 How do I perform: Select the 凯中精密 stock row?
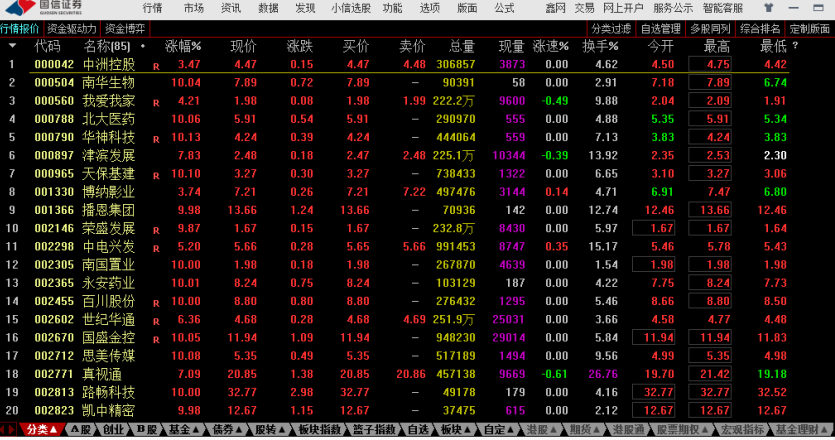(x=394, y=411)
